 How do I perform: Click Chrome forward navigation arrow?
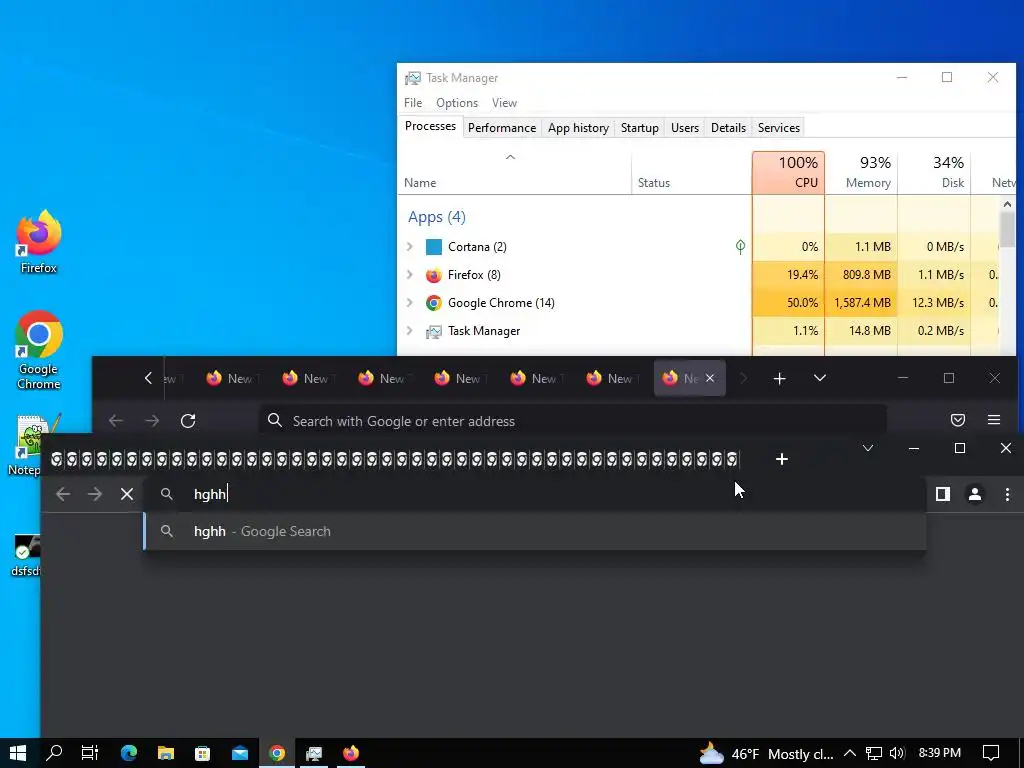pyautogui.click(x=95, y=494)
